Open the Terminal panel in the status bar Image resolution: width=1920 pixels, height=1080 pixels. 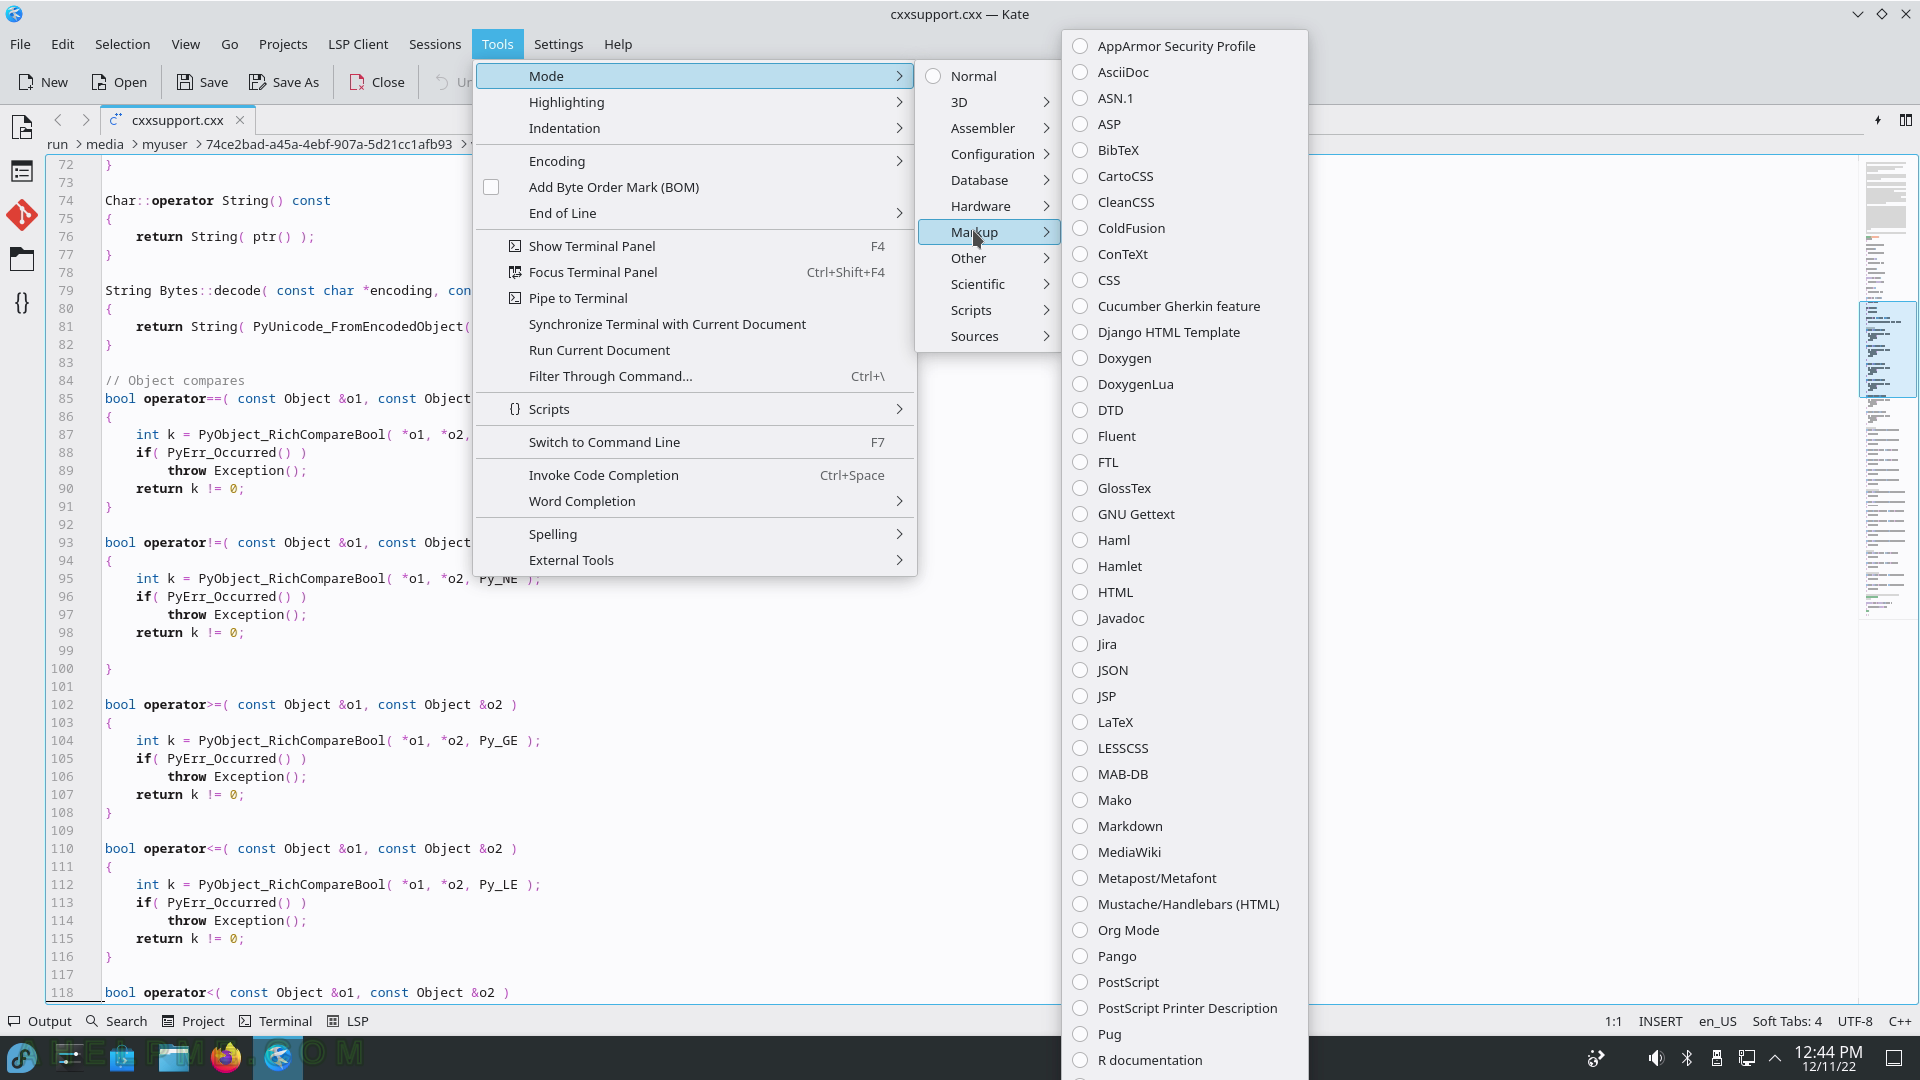[x=276, y=1021]
